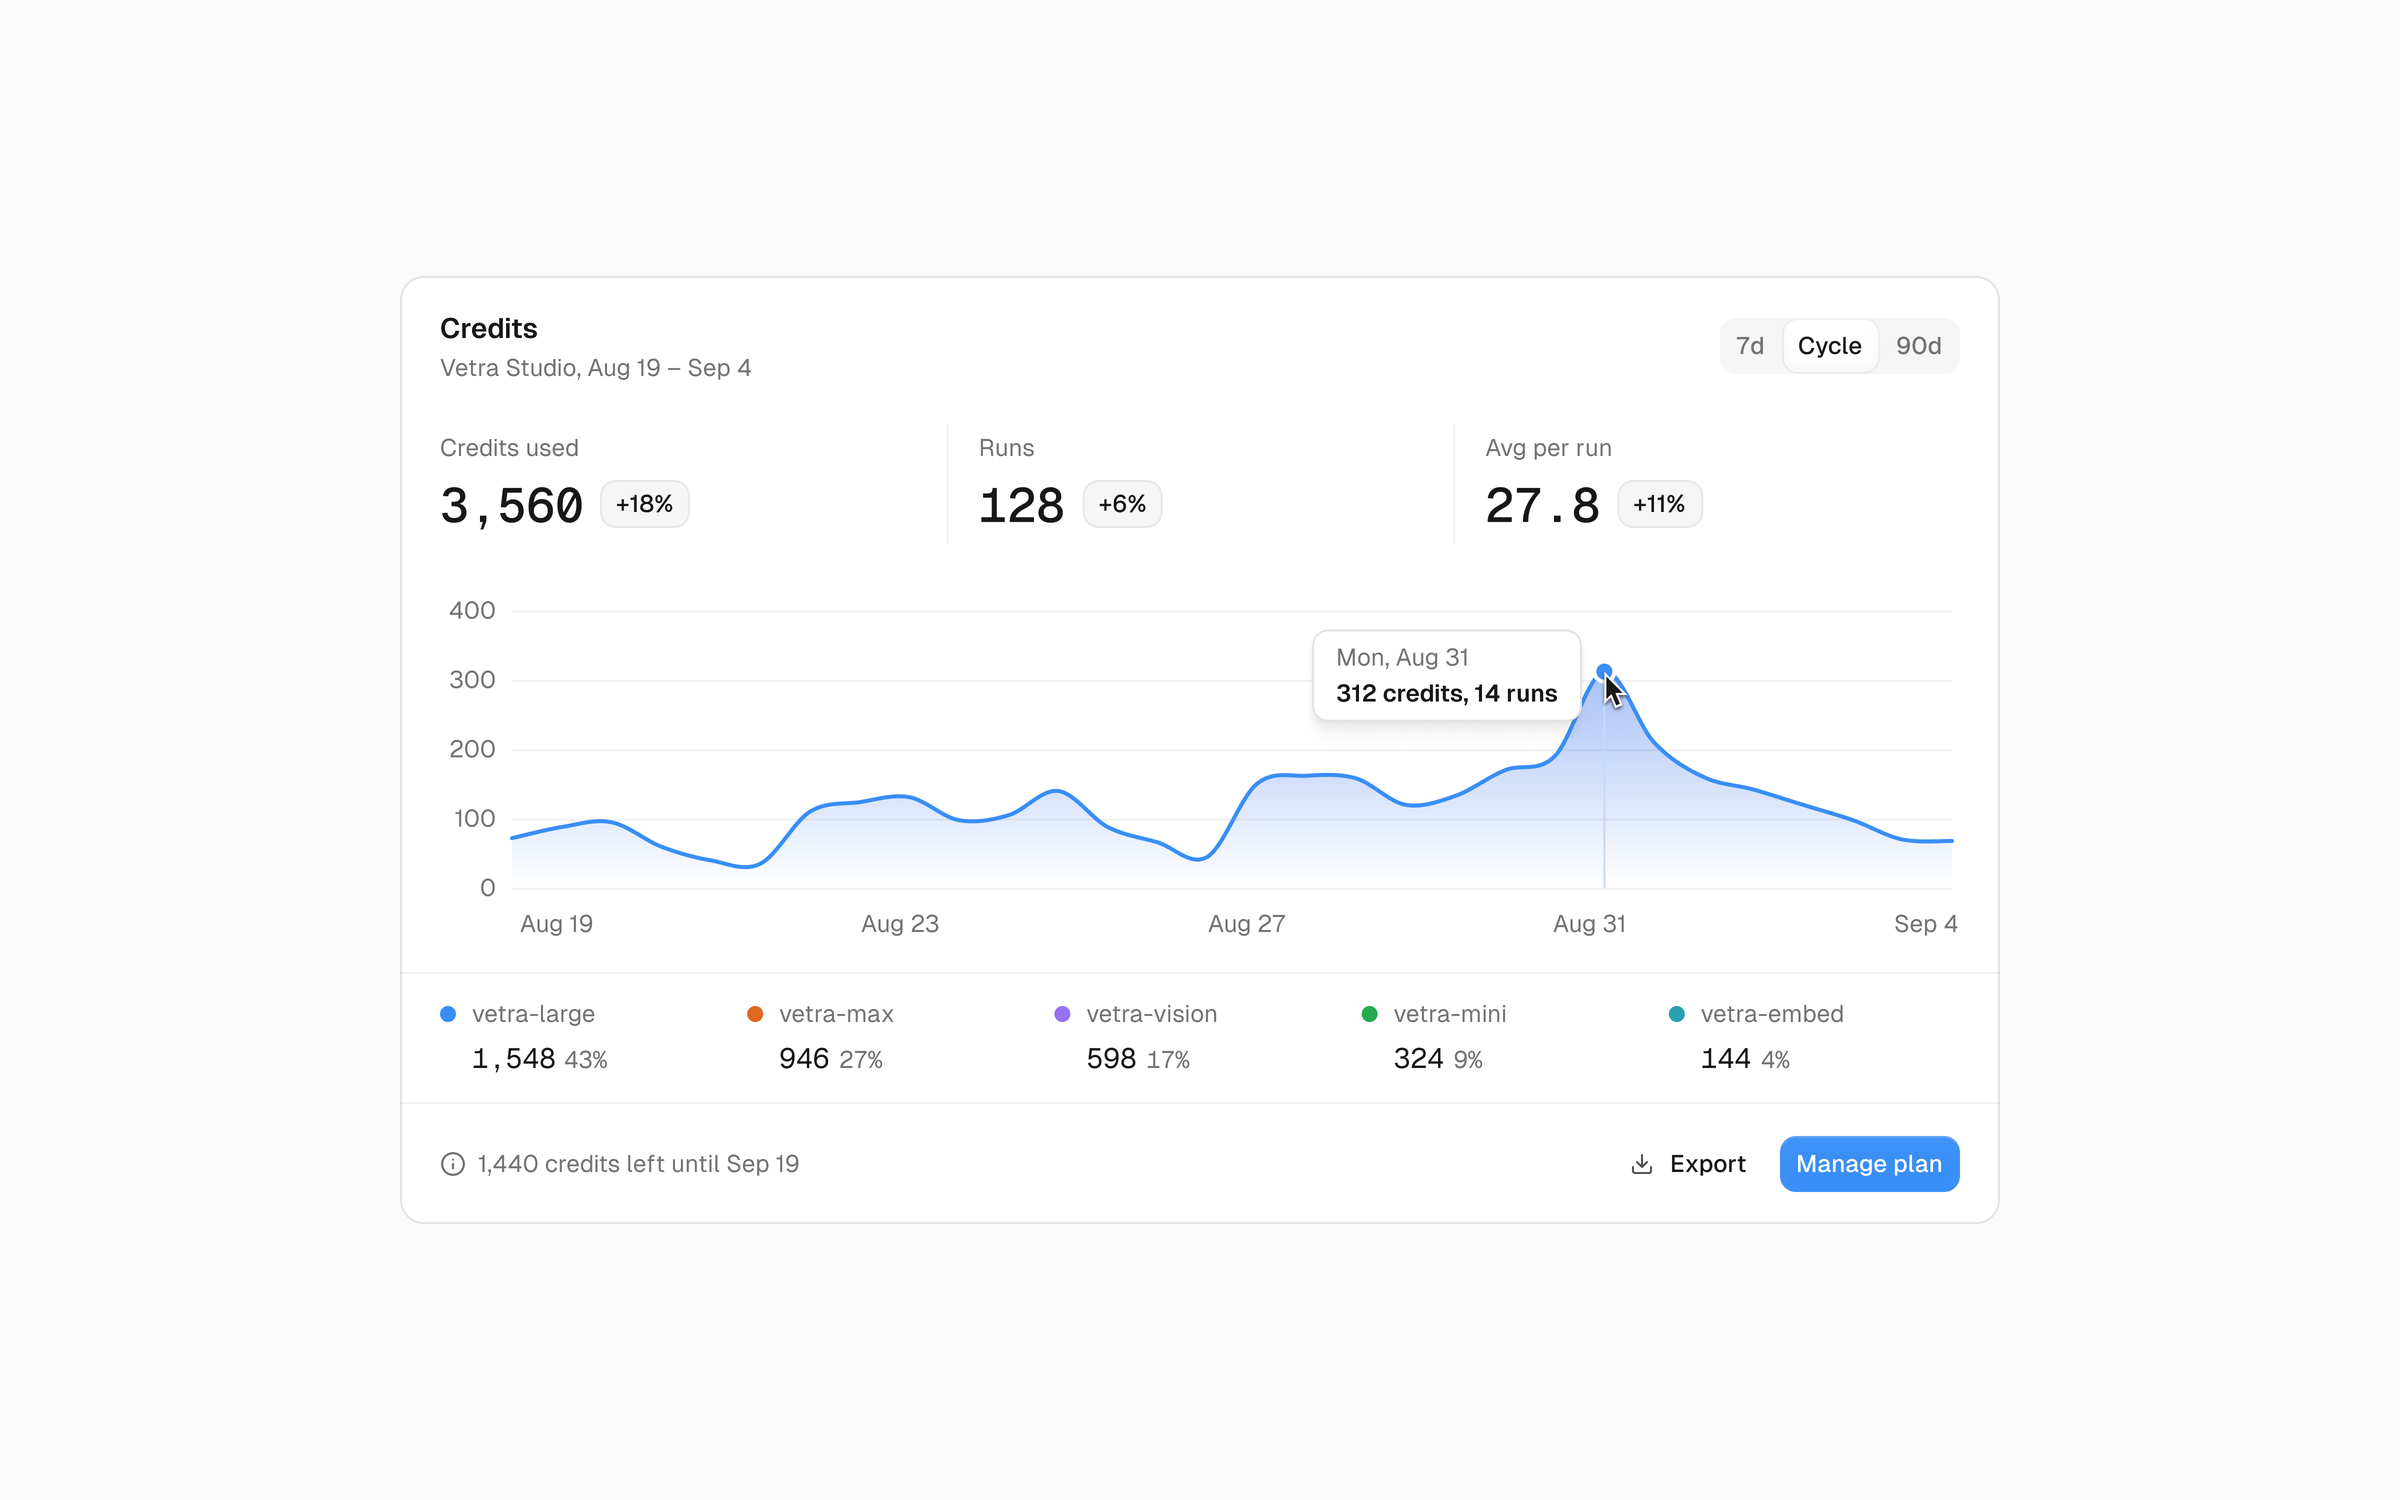Click the 1,548 vetra-large credits value
Screen dimensions: 2400x1500
coord(513,1058)
